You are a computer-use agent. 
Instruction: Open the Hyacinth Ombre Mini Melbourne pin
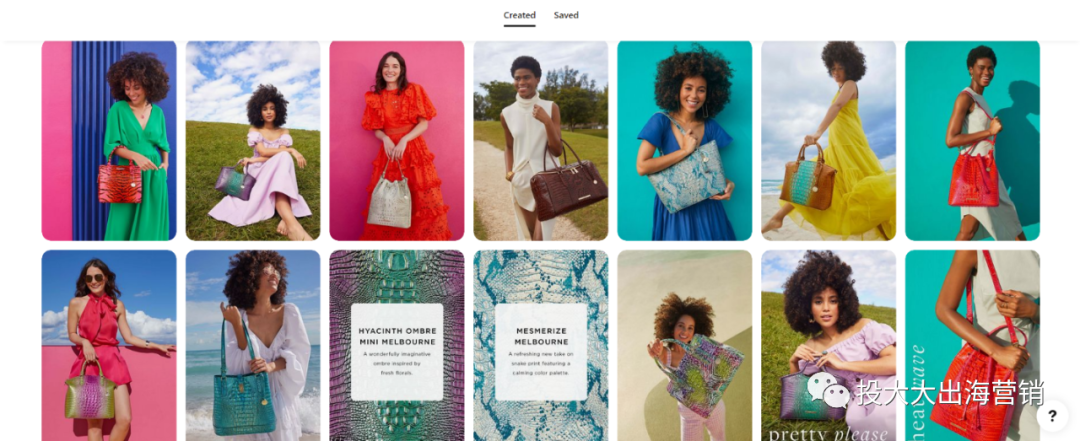[397, 345]
